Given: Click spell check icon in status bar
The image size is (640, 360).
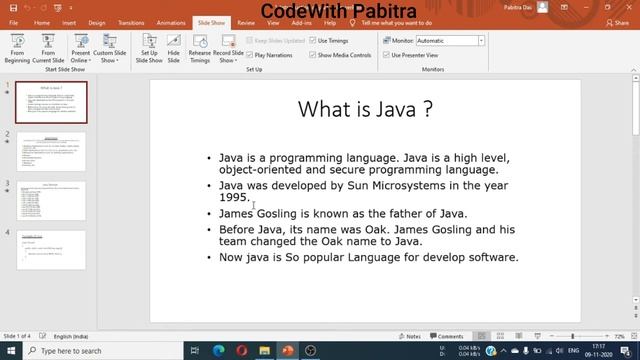Looking at the screenshot, I should click(x=43, y=336).
